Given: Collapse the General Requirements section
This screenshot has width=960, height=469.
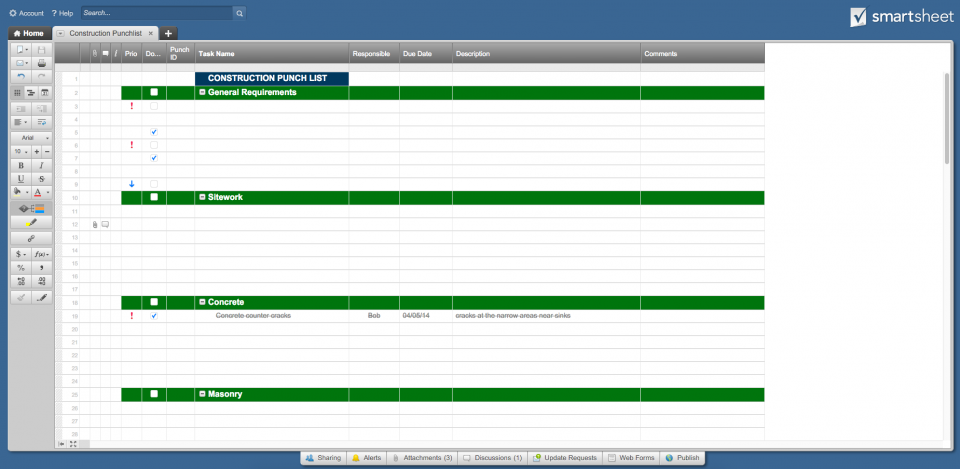Looking at the screenshot, I should (x=202, y=92).
